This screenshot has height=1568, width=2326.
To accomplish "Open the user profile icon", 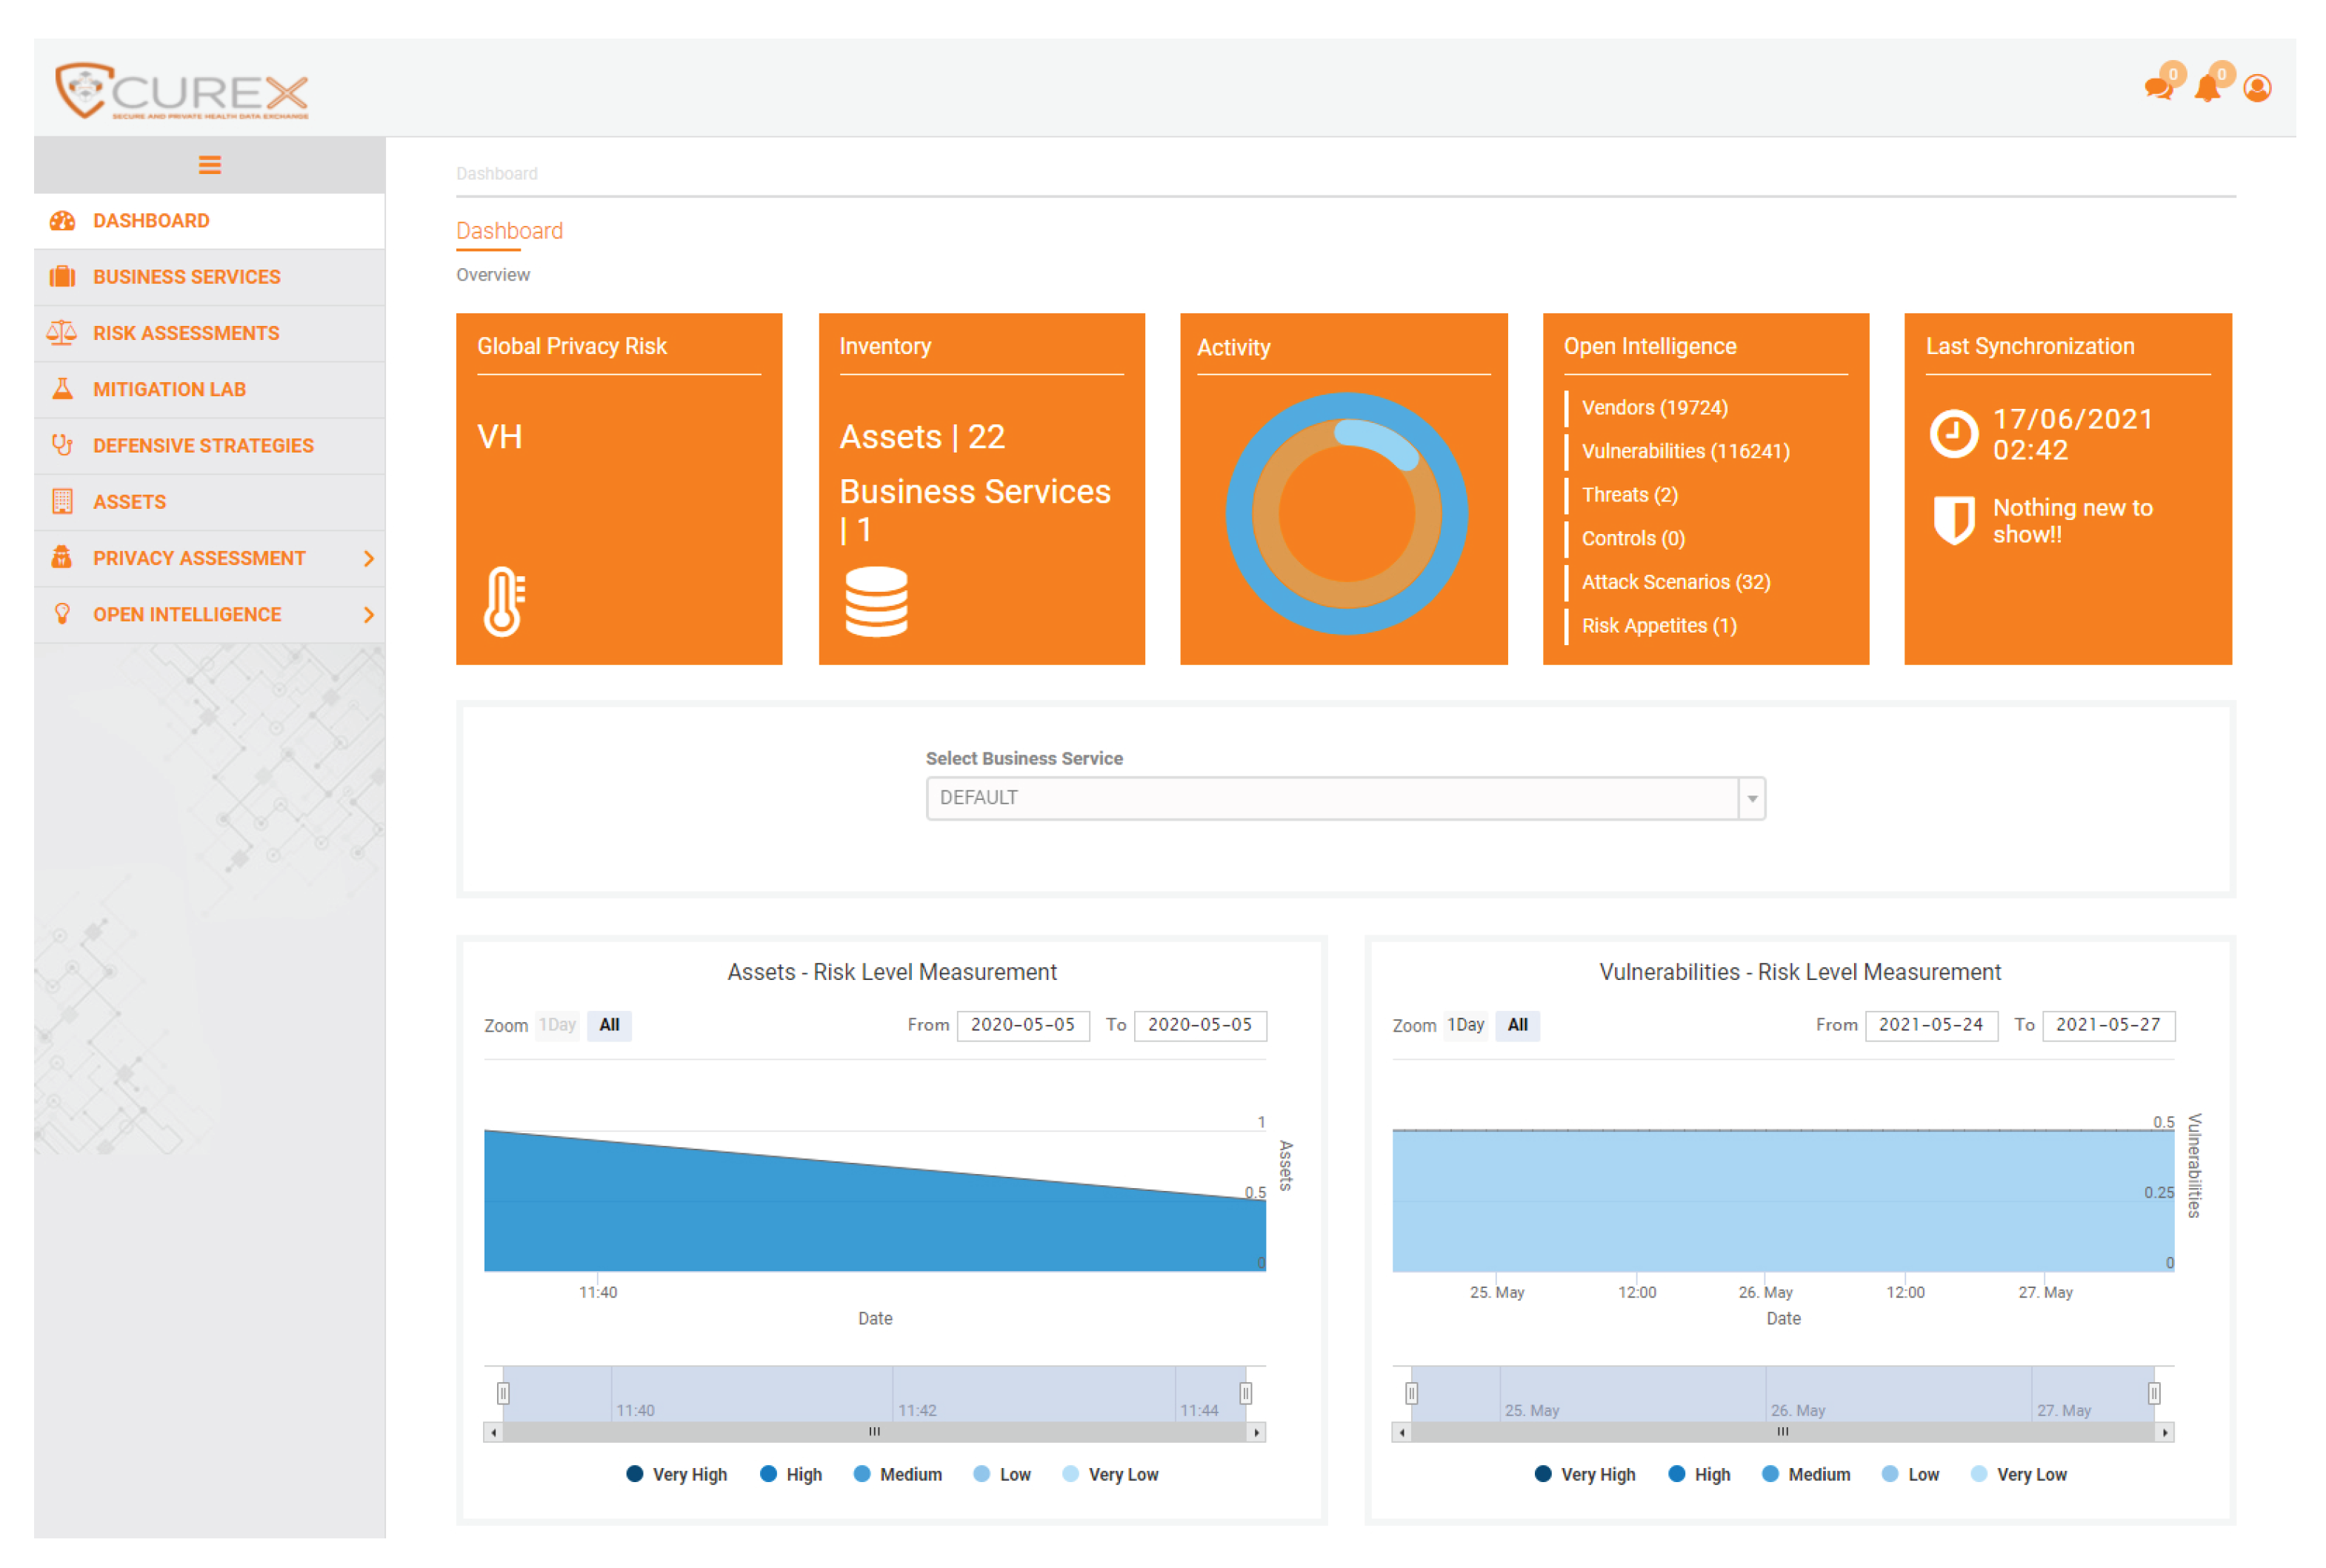I will [x=2257, y=89].
